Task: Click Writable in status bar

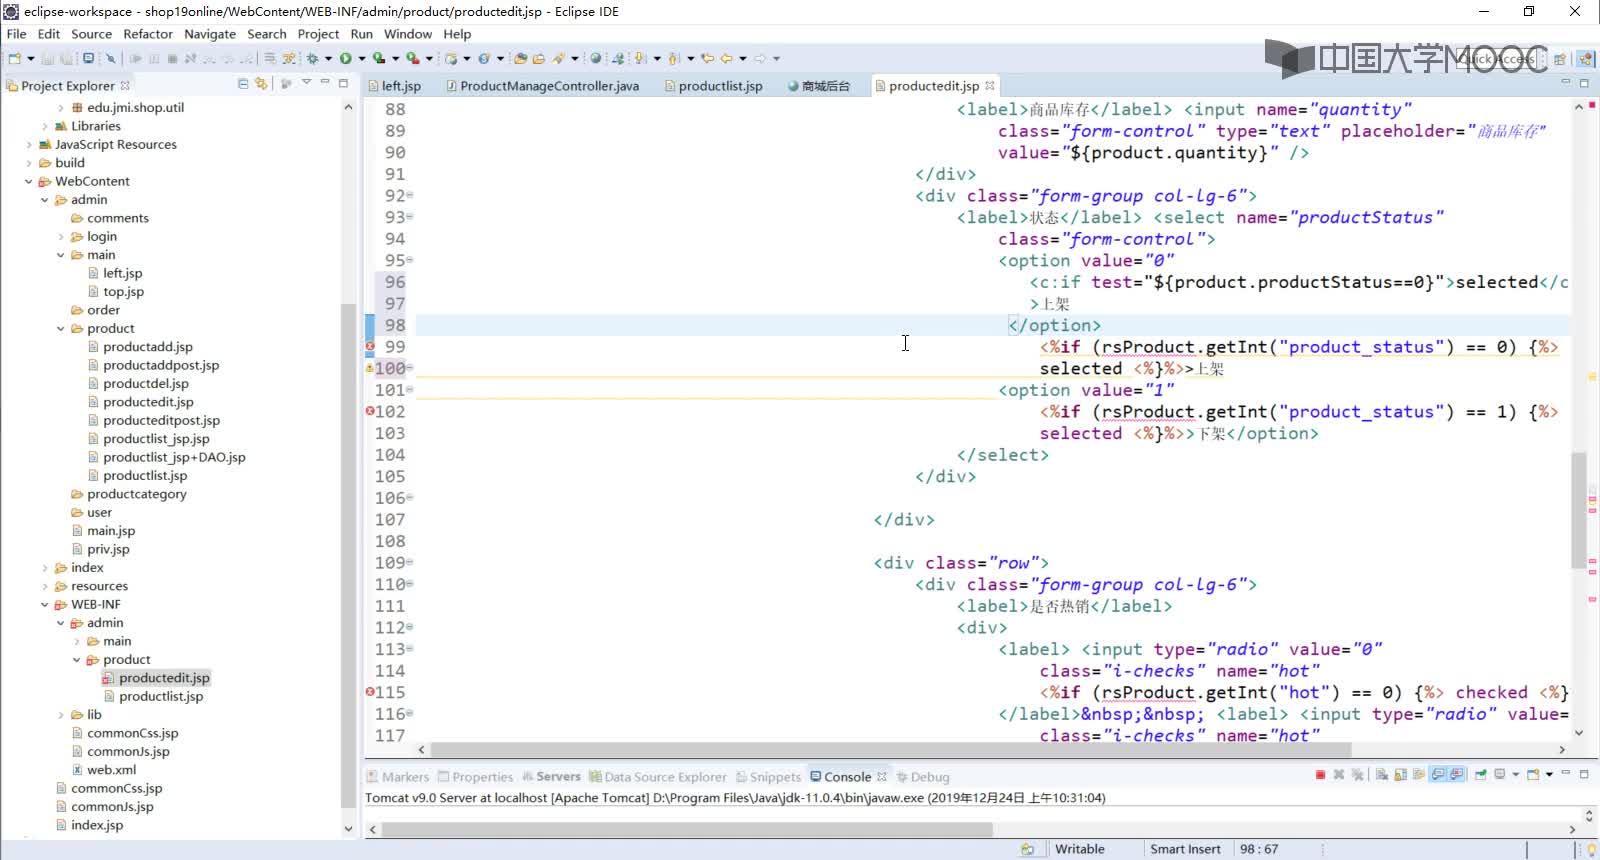Action: pos(1080,849)
